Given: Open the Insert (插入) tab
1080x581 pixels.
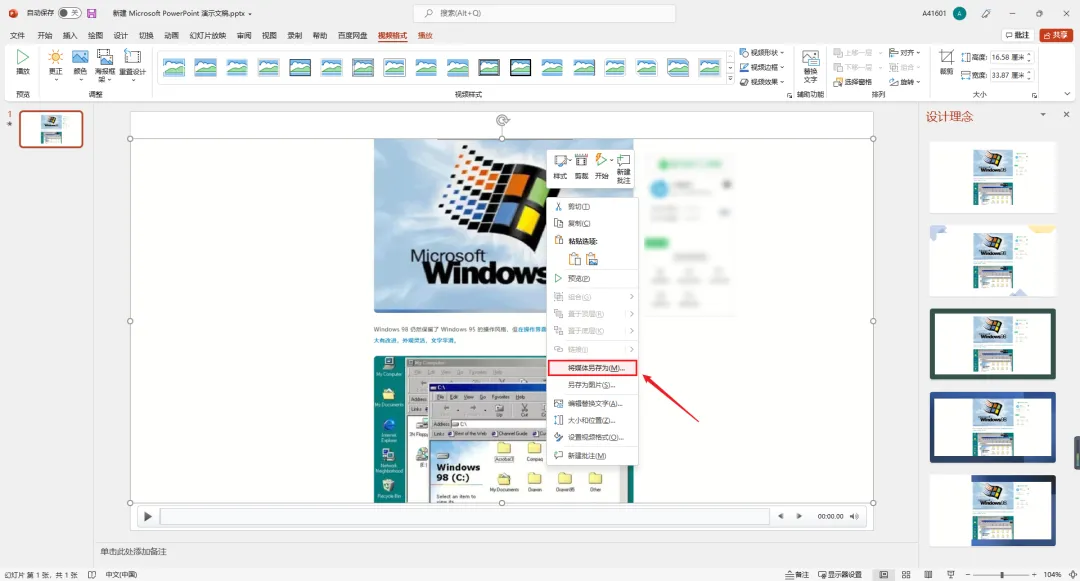Looking at the screenshot, I should click(70, 35).
